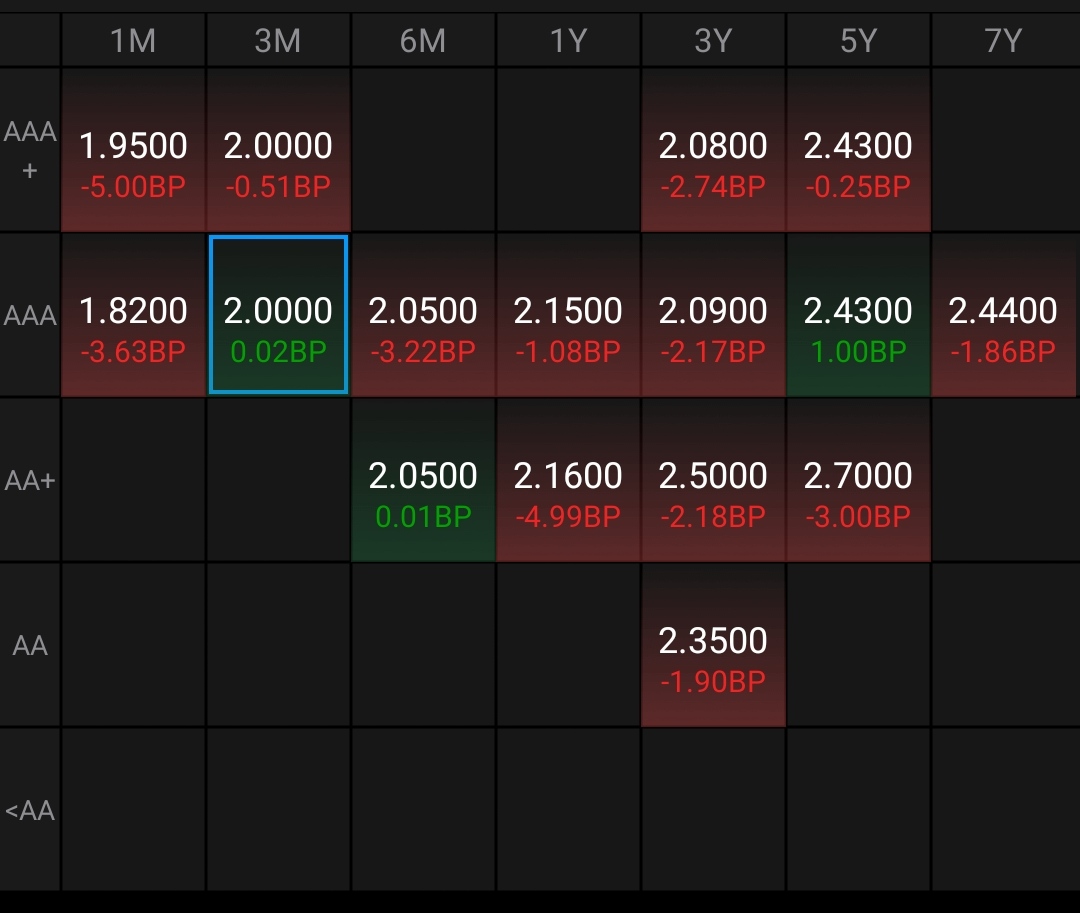1080x913 pixels.
Task: Click the 7Y tenor column header
Action: (x=1004, y=41)
